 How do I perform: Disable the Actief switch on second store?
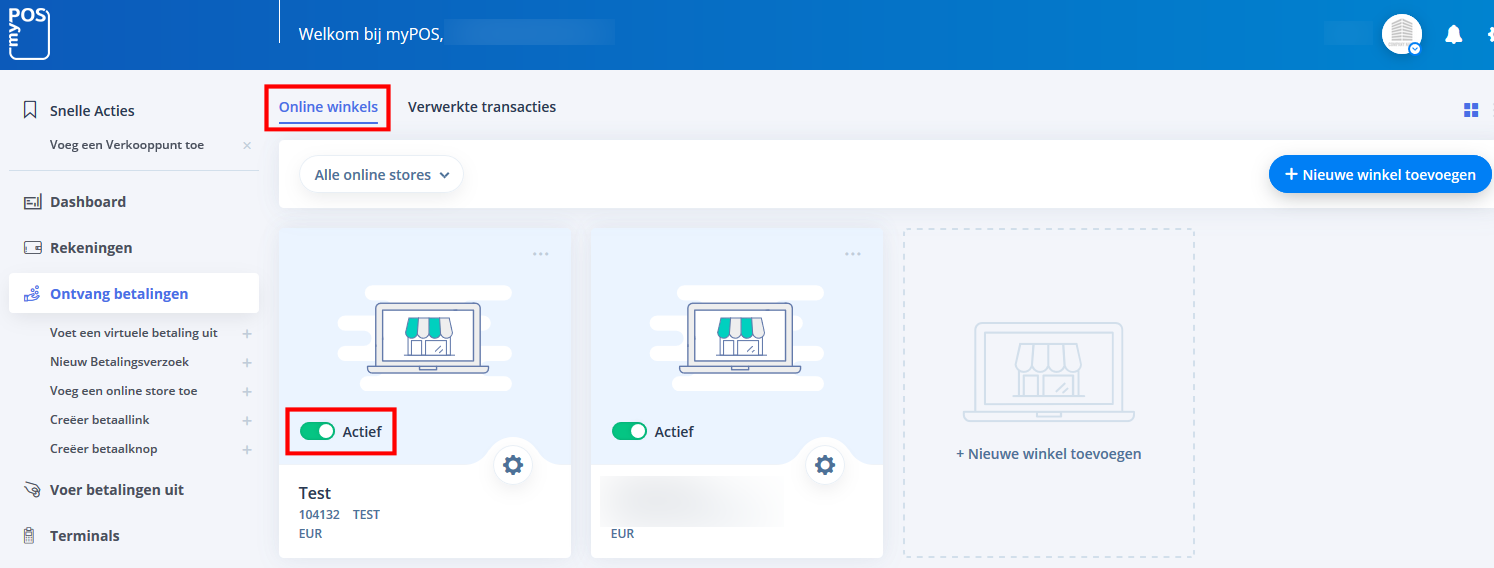pos(630,431)
